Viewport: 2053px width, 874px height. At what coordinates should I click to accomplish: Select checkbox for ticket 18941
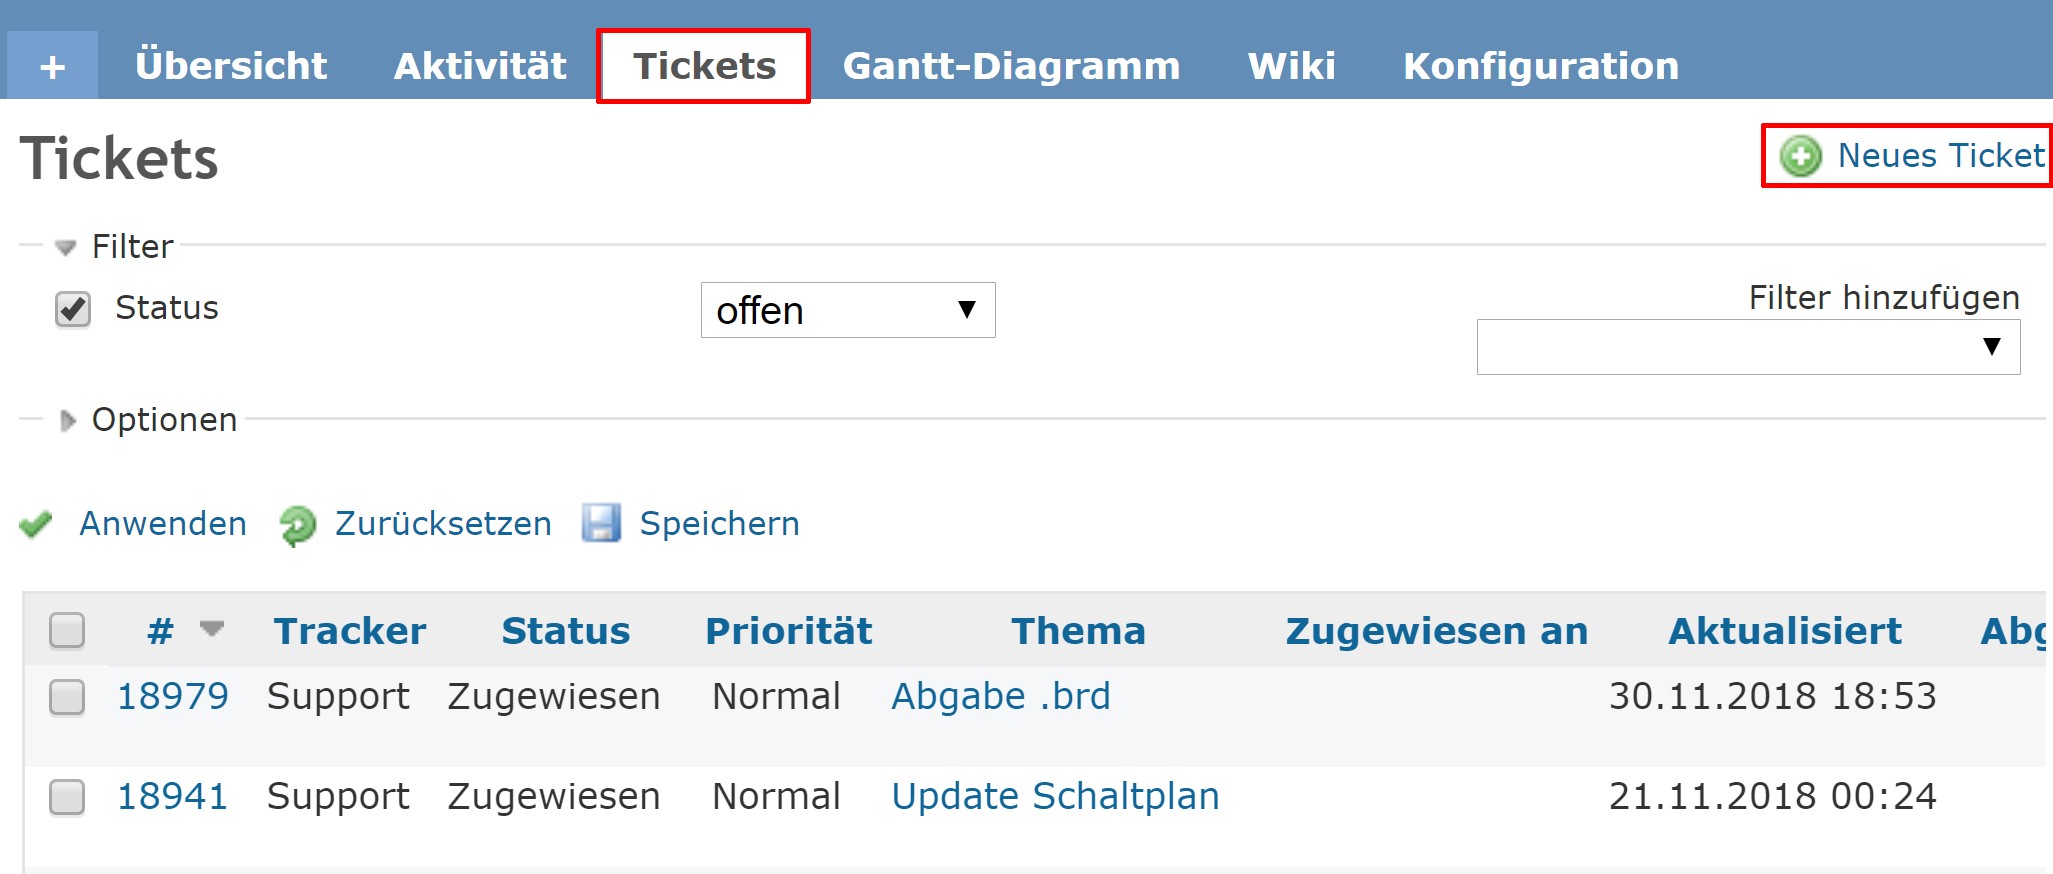click(x=67, y=797)
